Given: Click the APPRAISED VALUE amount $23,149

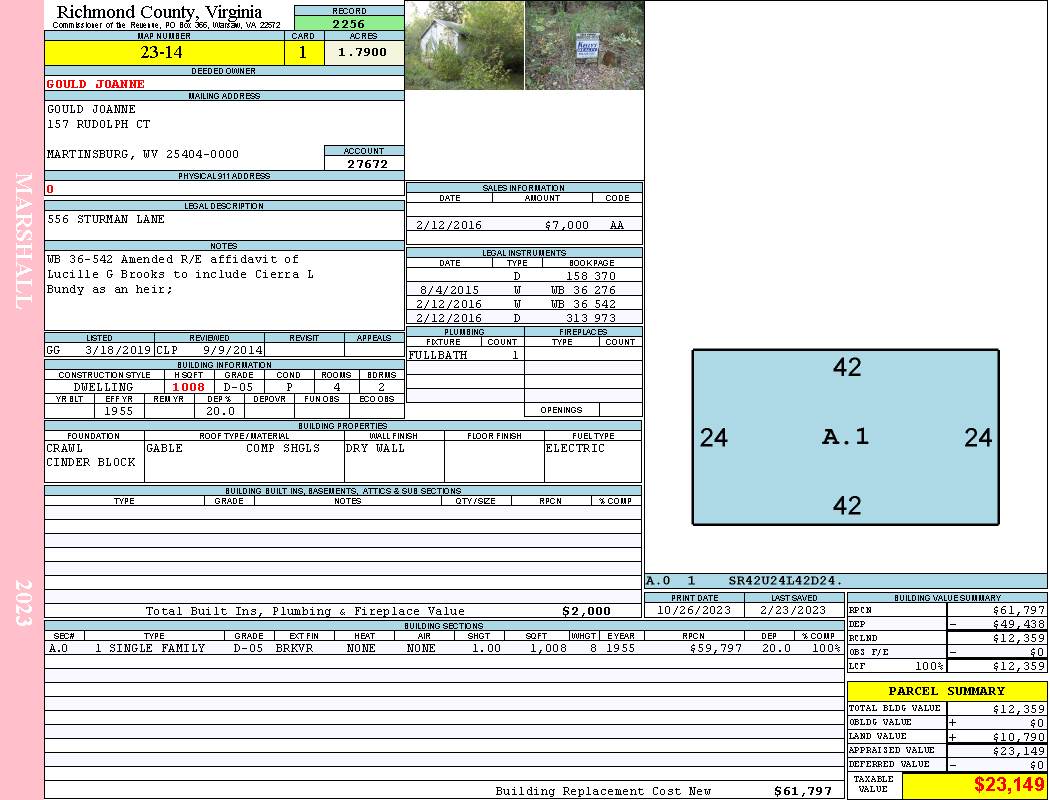Looking at the screenshot, I should [1019, 751].
